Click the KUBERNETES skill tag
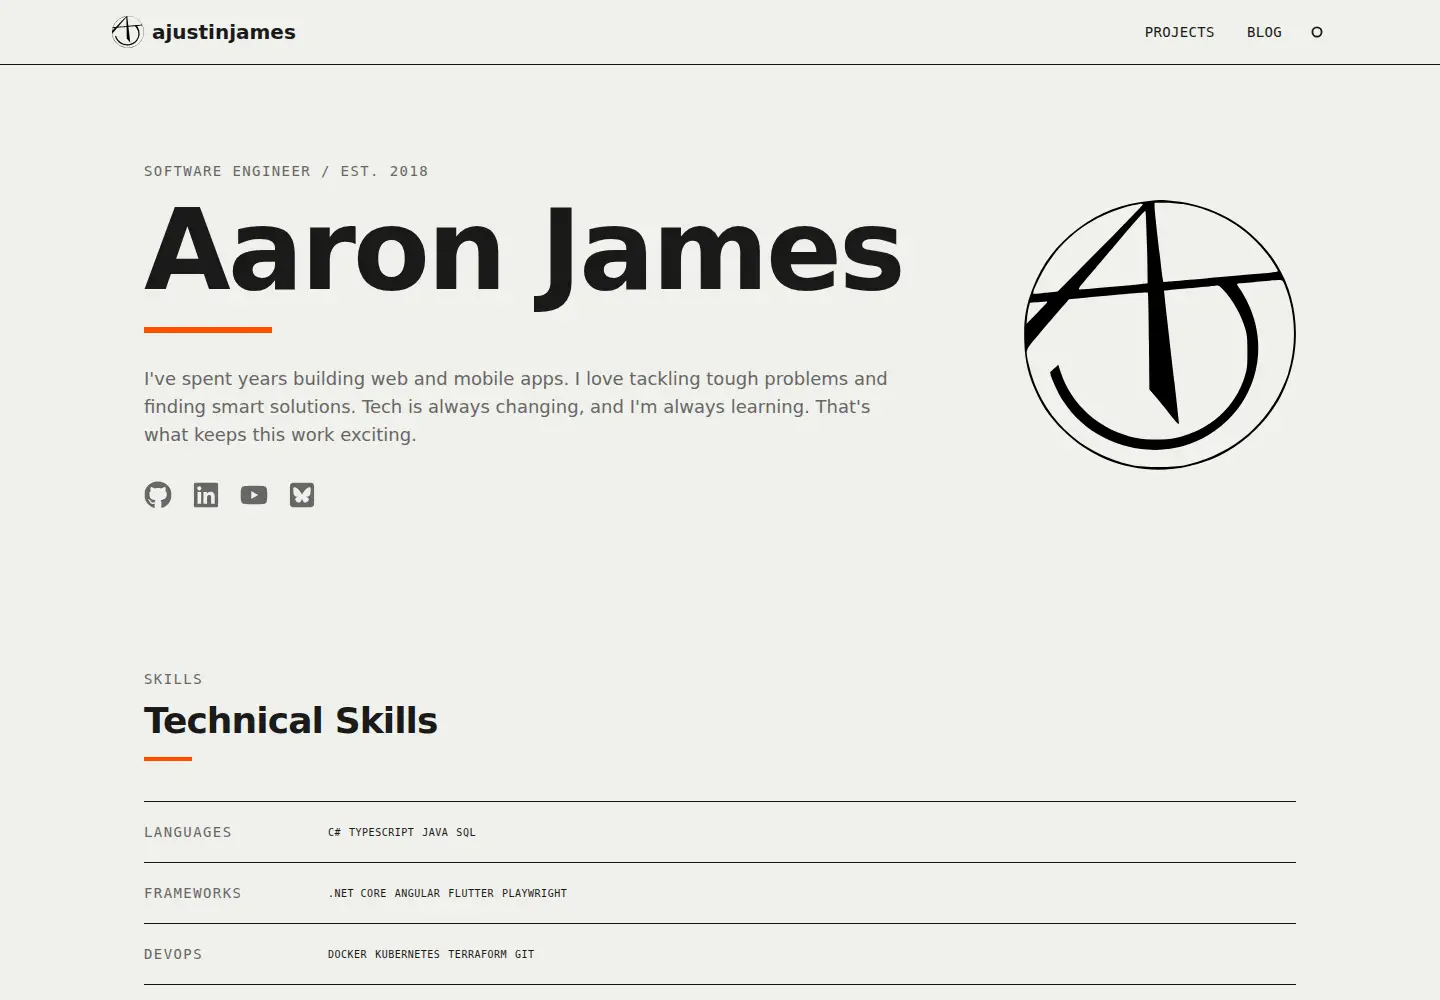Viewport: 1440px width, 1000px height. (407, 954)
